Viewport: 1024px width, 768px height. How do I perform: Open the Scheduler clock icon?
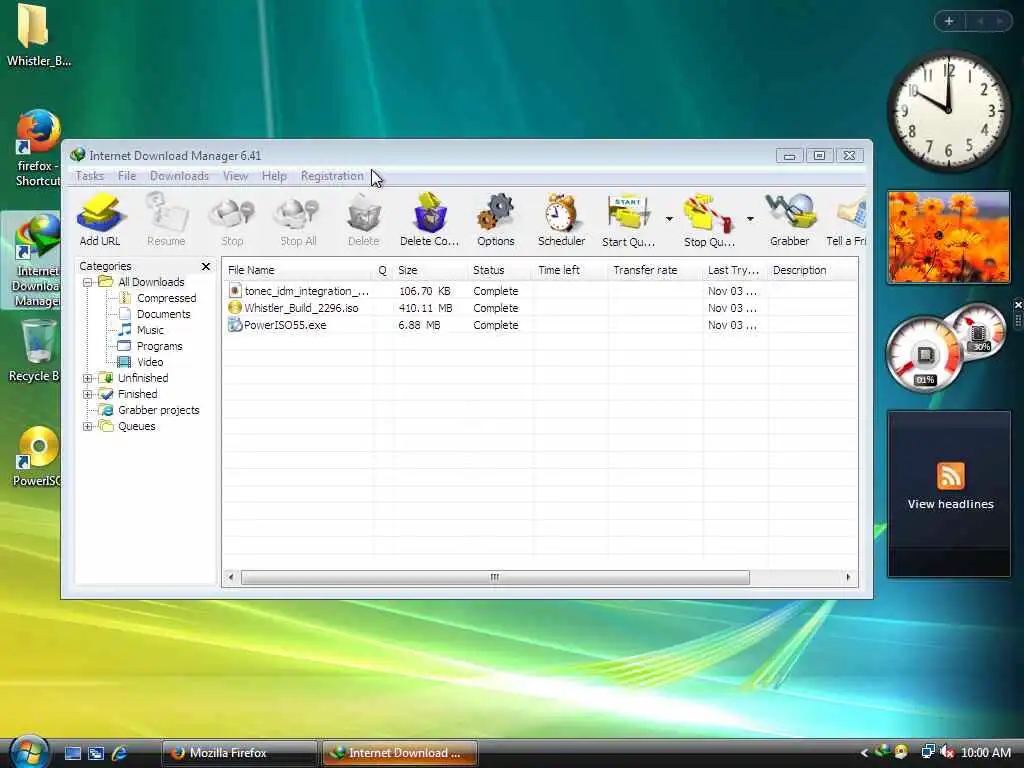[x=561, y=220]
